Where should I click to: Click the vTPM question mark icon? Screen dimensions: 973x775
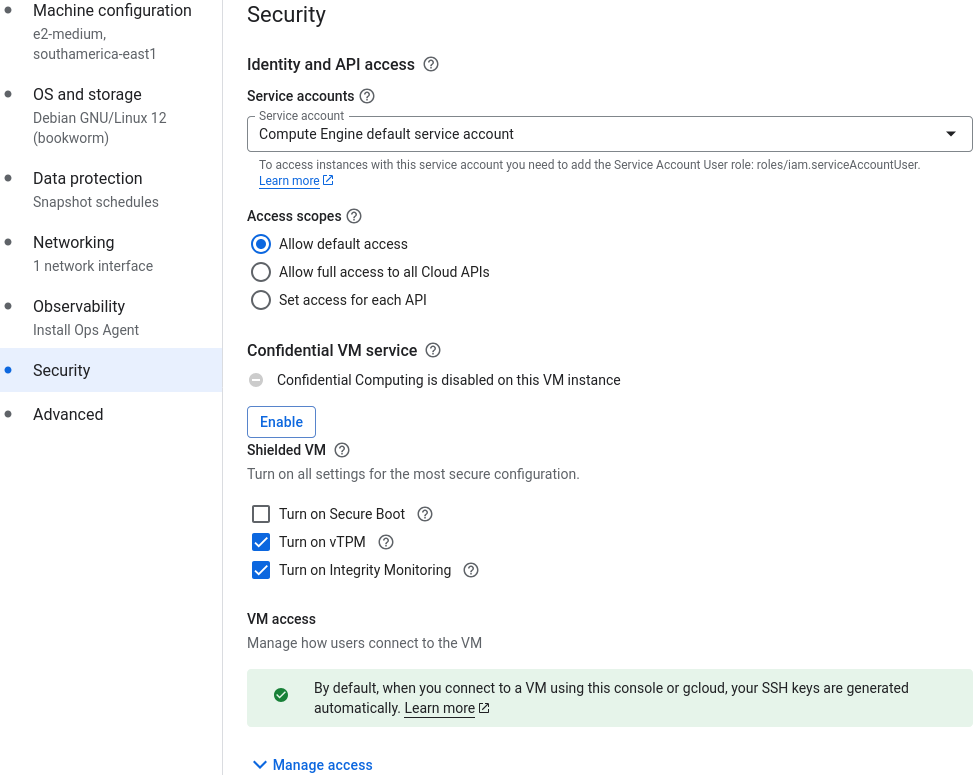(x=386, y=541)
